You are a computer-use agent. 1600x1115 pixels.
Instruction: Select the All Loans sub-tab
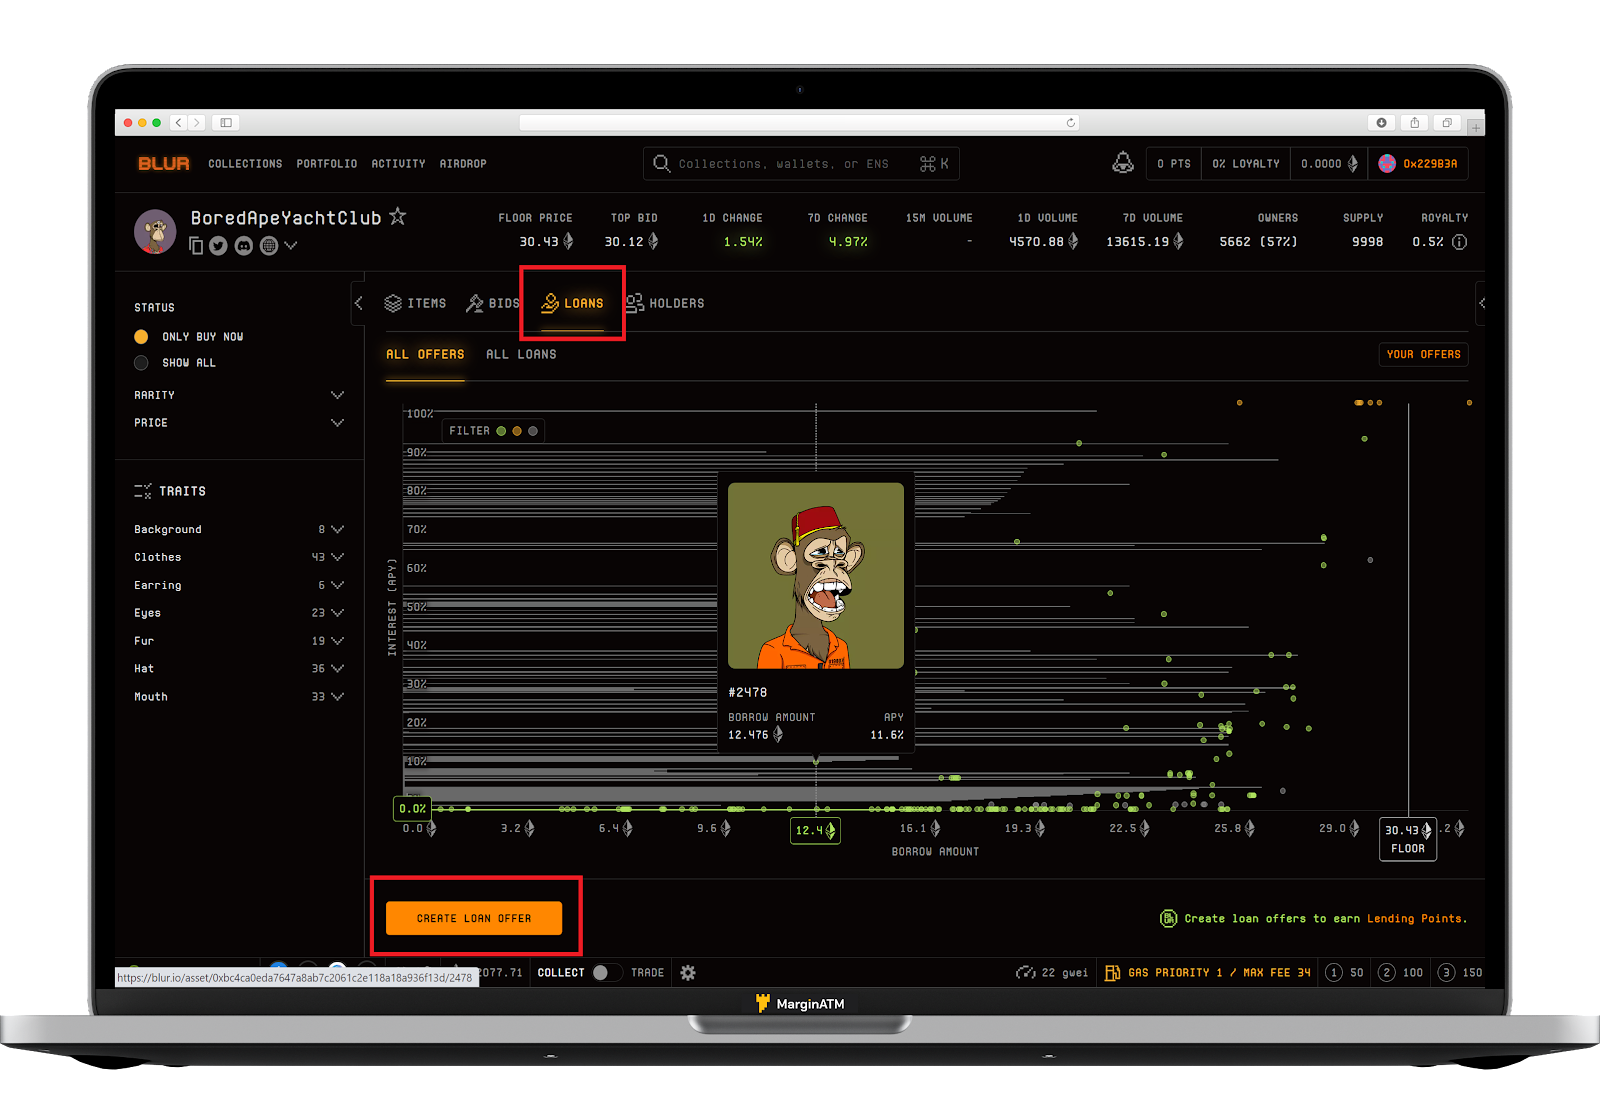(521, 355)
